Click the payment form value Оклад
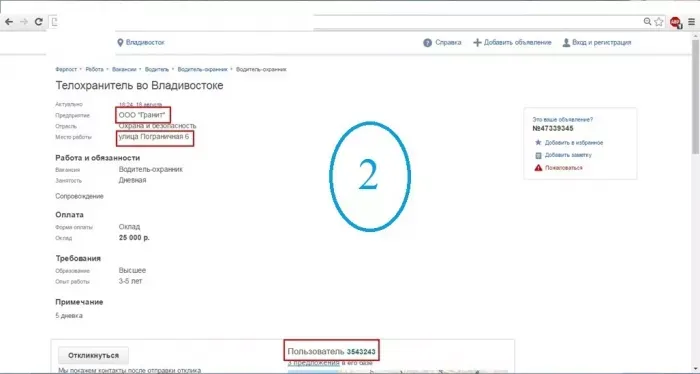 point(129,227)
